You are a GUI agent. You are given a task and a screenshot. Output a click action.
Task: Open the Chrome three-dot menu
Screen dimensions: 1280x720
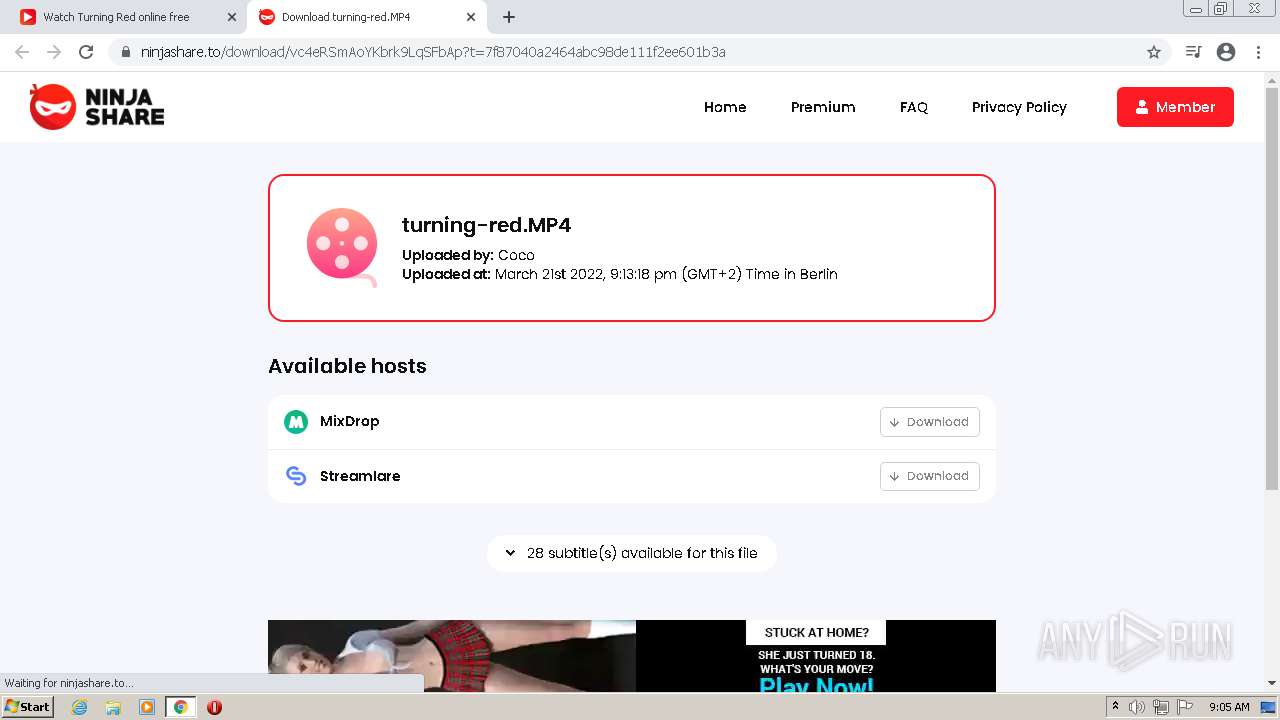point(1258,52)
